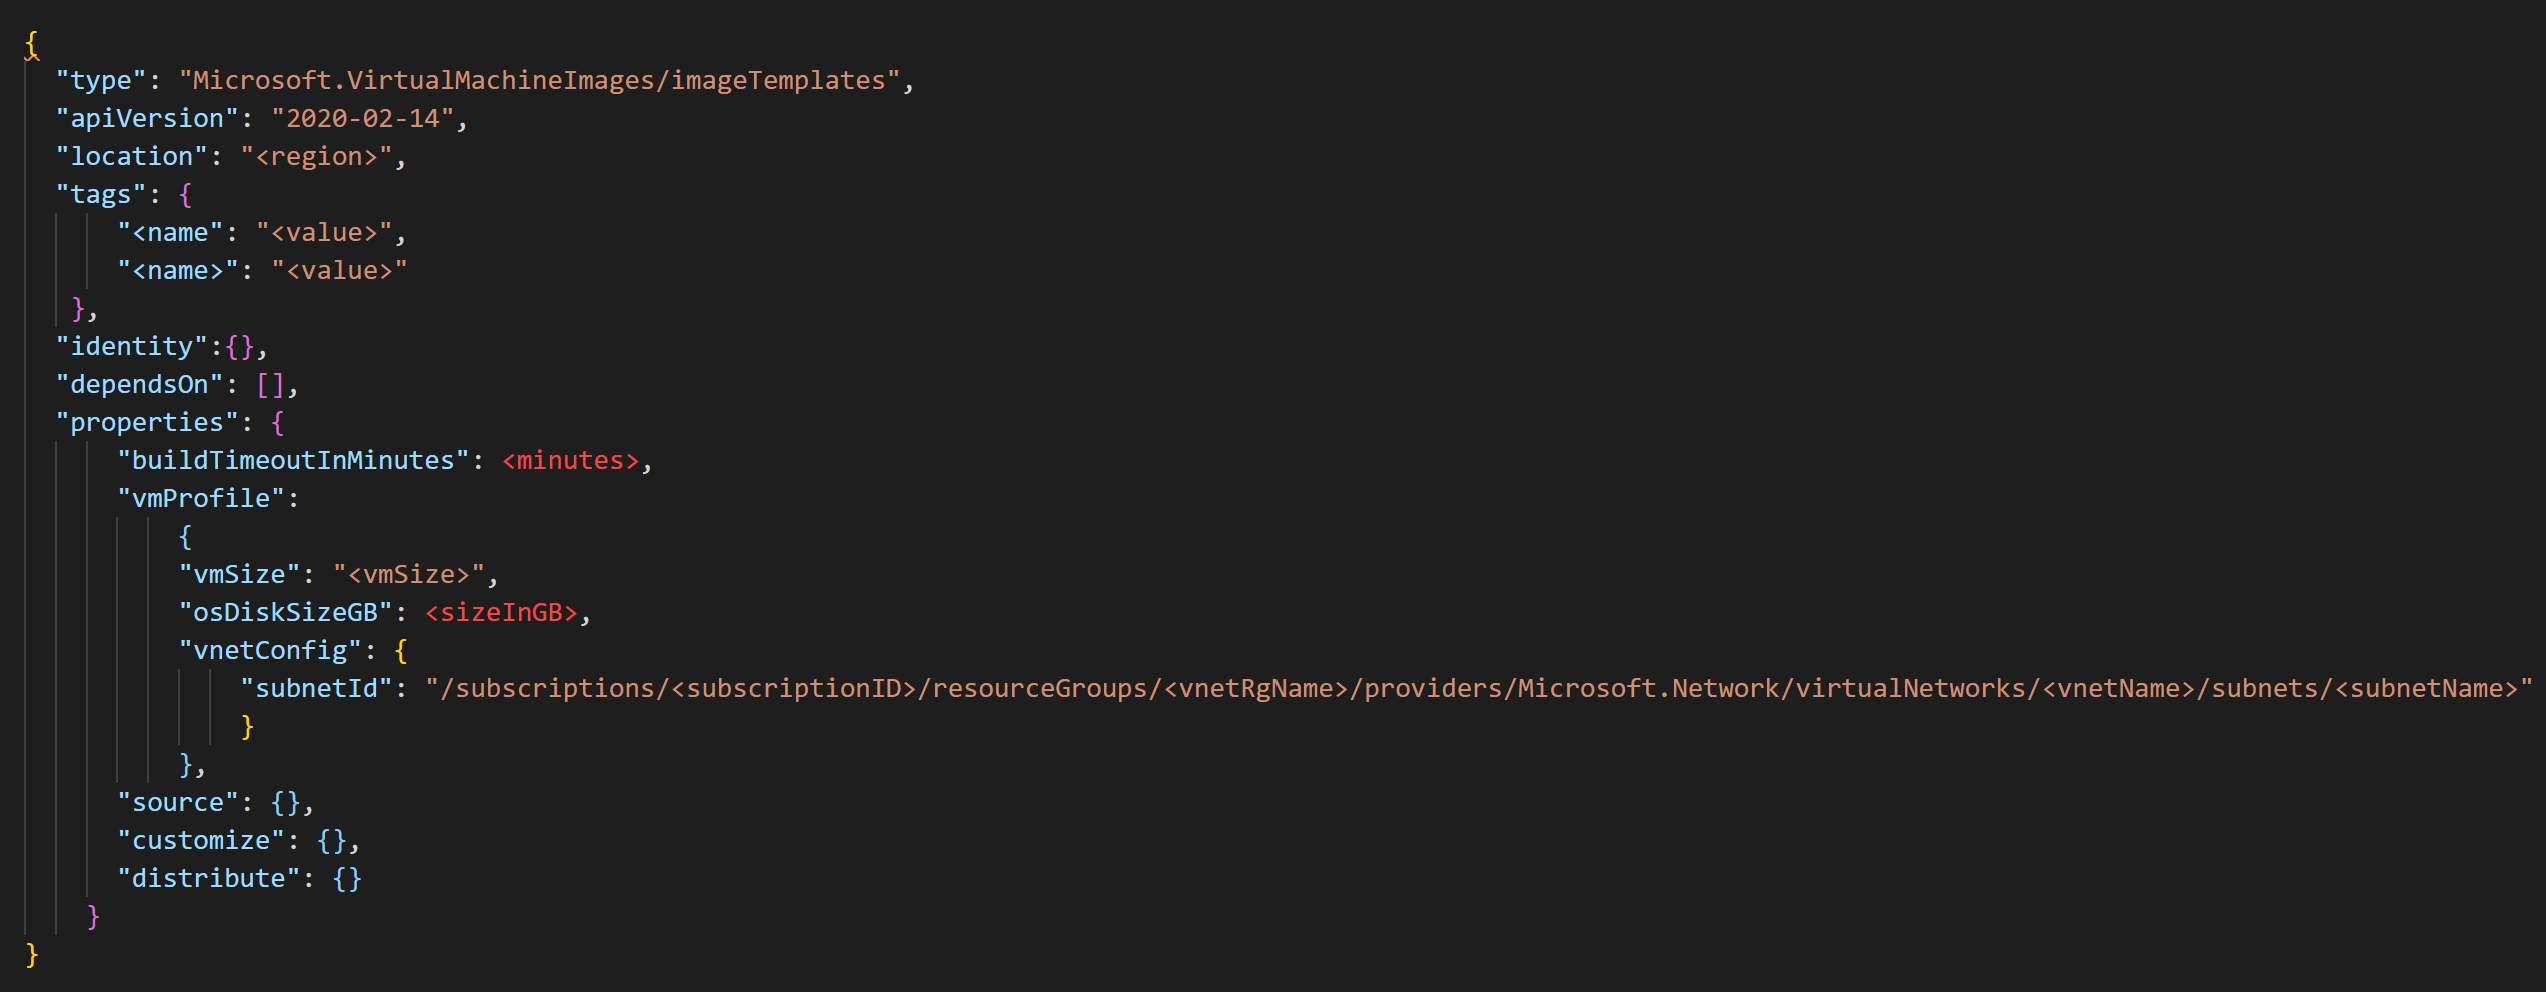Click the empty braces after "distribute"

tap(347, 878)
